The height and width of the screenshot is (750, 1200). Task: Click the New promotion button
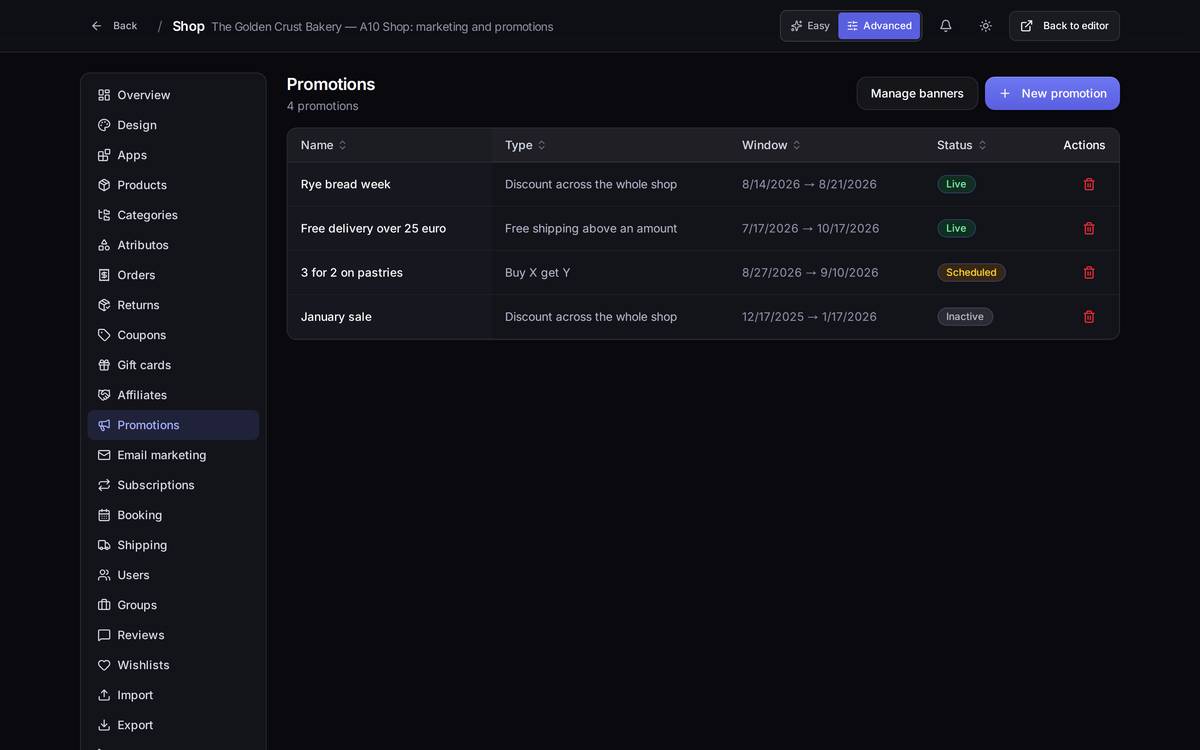(1052, 93)
